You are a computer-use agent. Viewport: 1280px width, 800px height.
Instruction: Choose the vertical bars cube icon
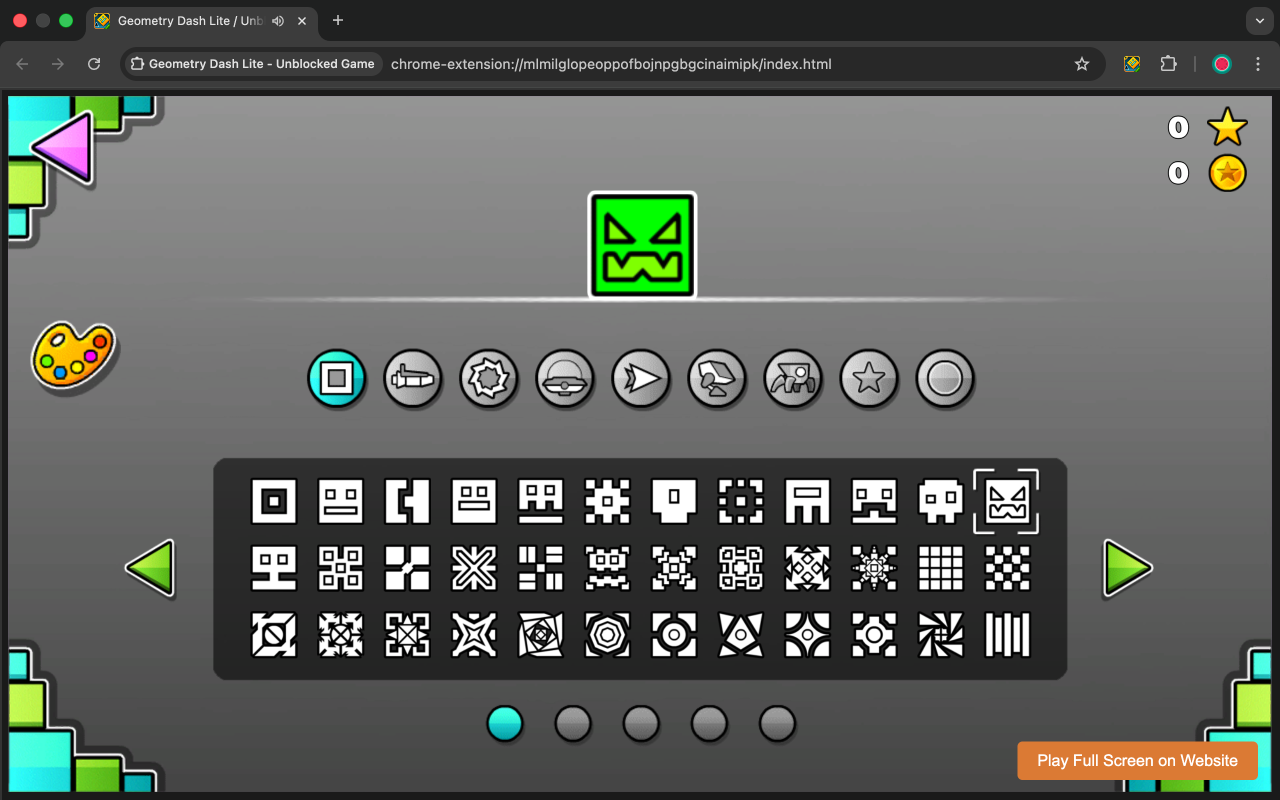tap(1007, 635)
